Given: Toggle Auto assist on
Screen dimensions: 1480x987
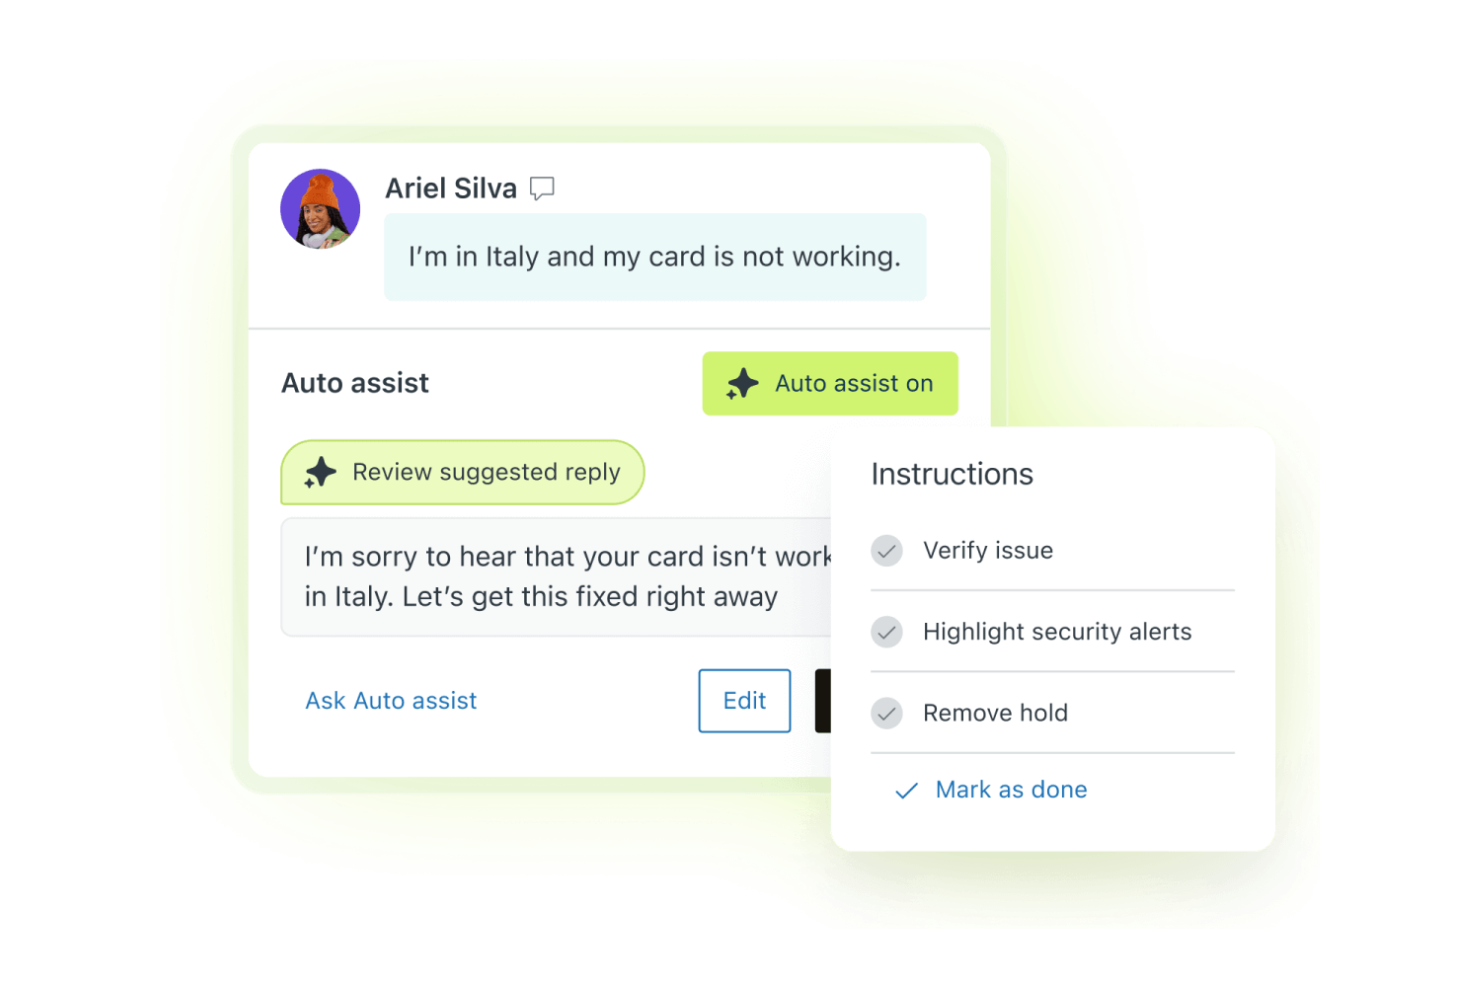Looking at the screenshot, I should (830, 383).
